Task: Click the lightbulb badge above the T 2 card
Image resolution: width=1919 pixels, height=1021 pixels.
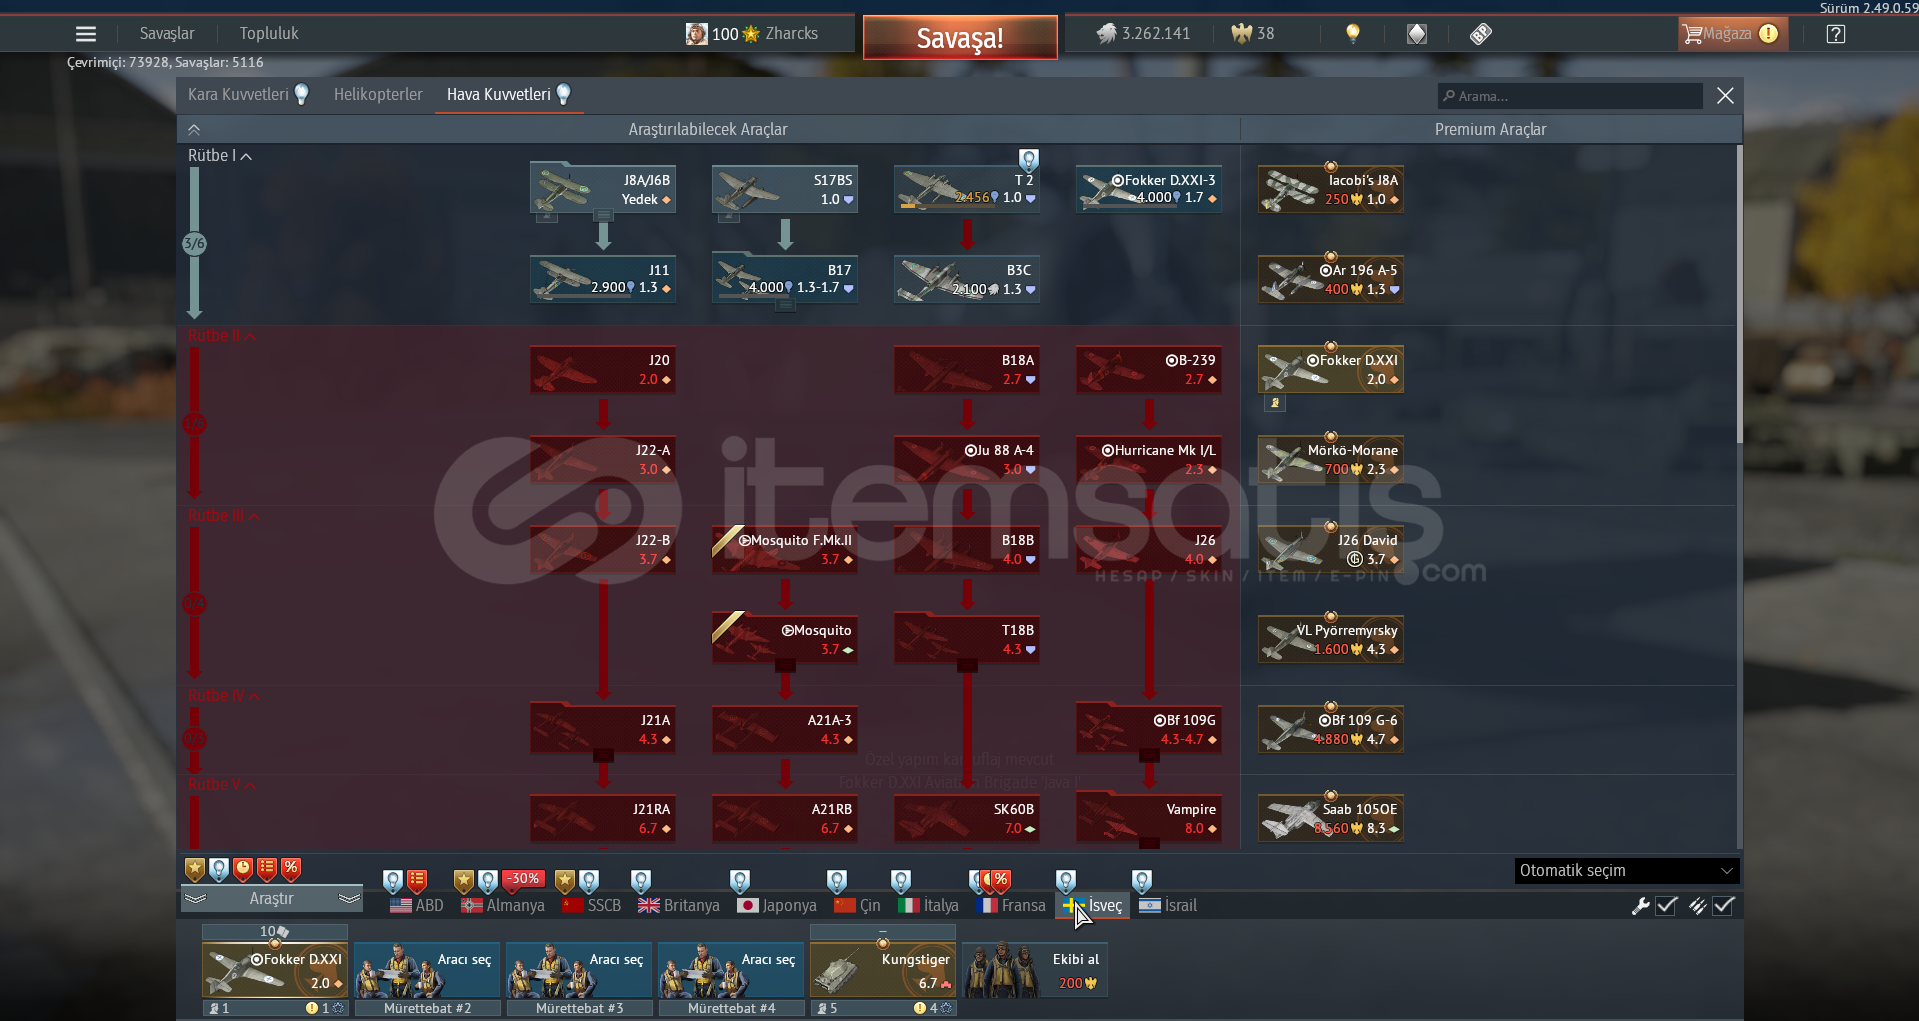Action: 1028,159
